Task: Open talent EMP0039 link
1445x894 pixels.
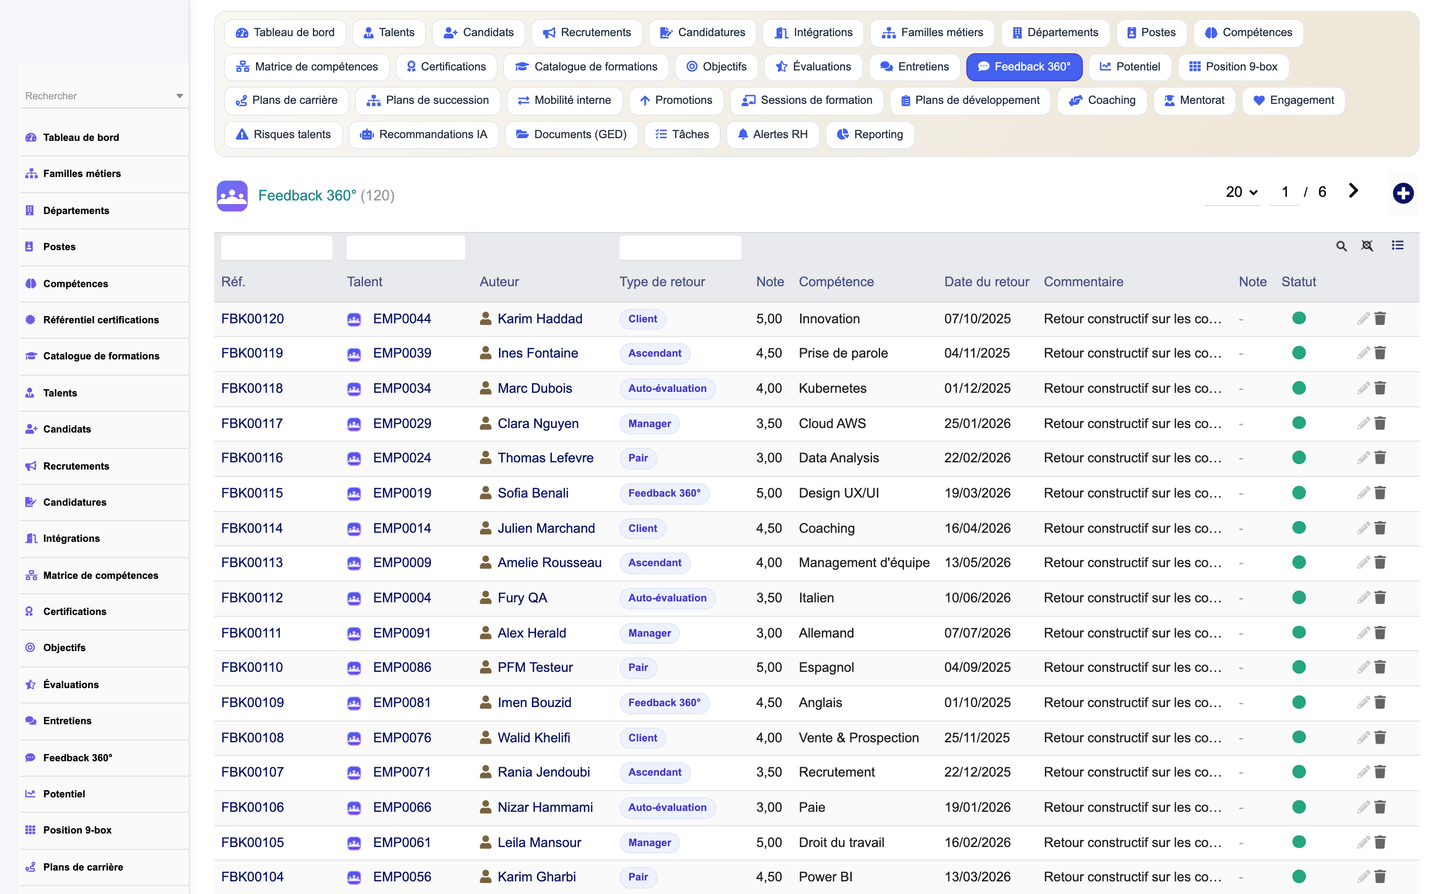Action: pos(402,353)
